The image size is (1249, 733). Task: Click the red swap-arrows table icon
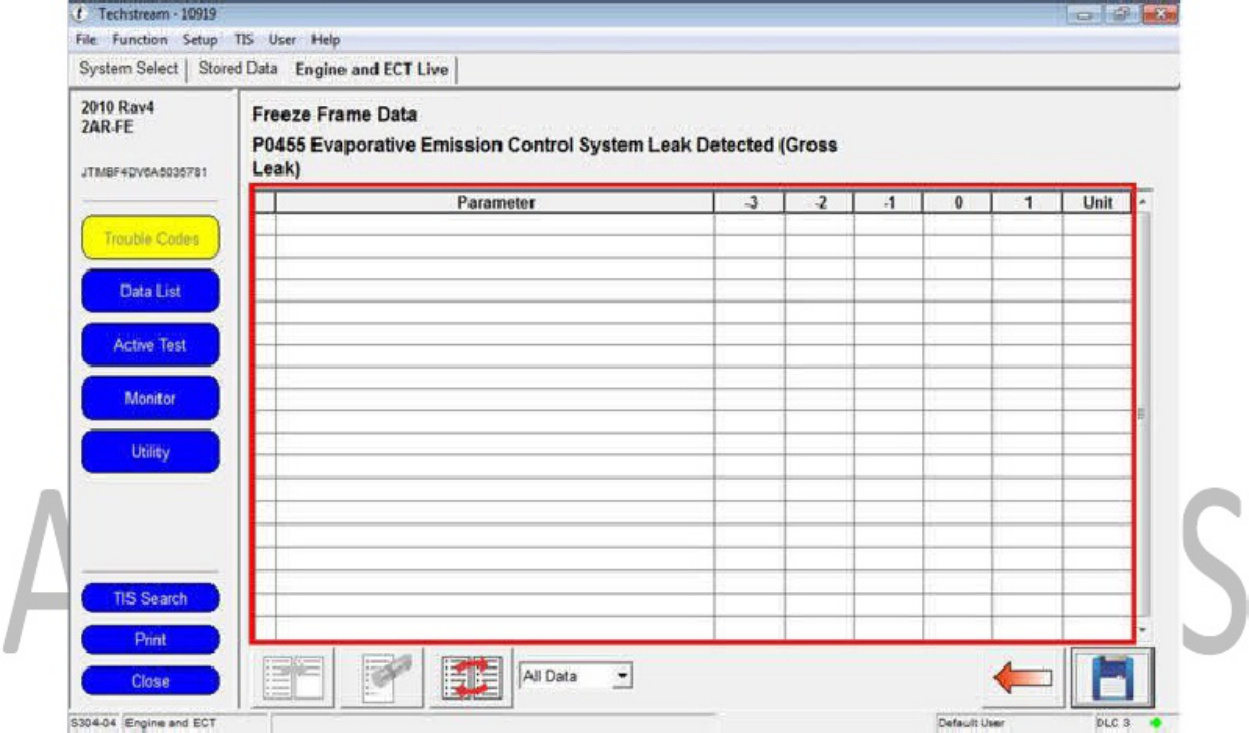pyautogui.click(x=471, y=677)
